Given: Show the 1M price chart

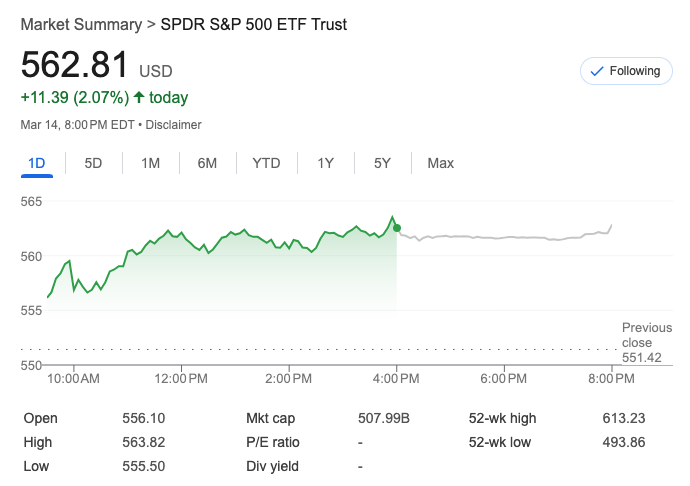Looking at the screenshot, I should point(150,163).
